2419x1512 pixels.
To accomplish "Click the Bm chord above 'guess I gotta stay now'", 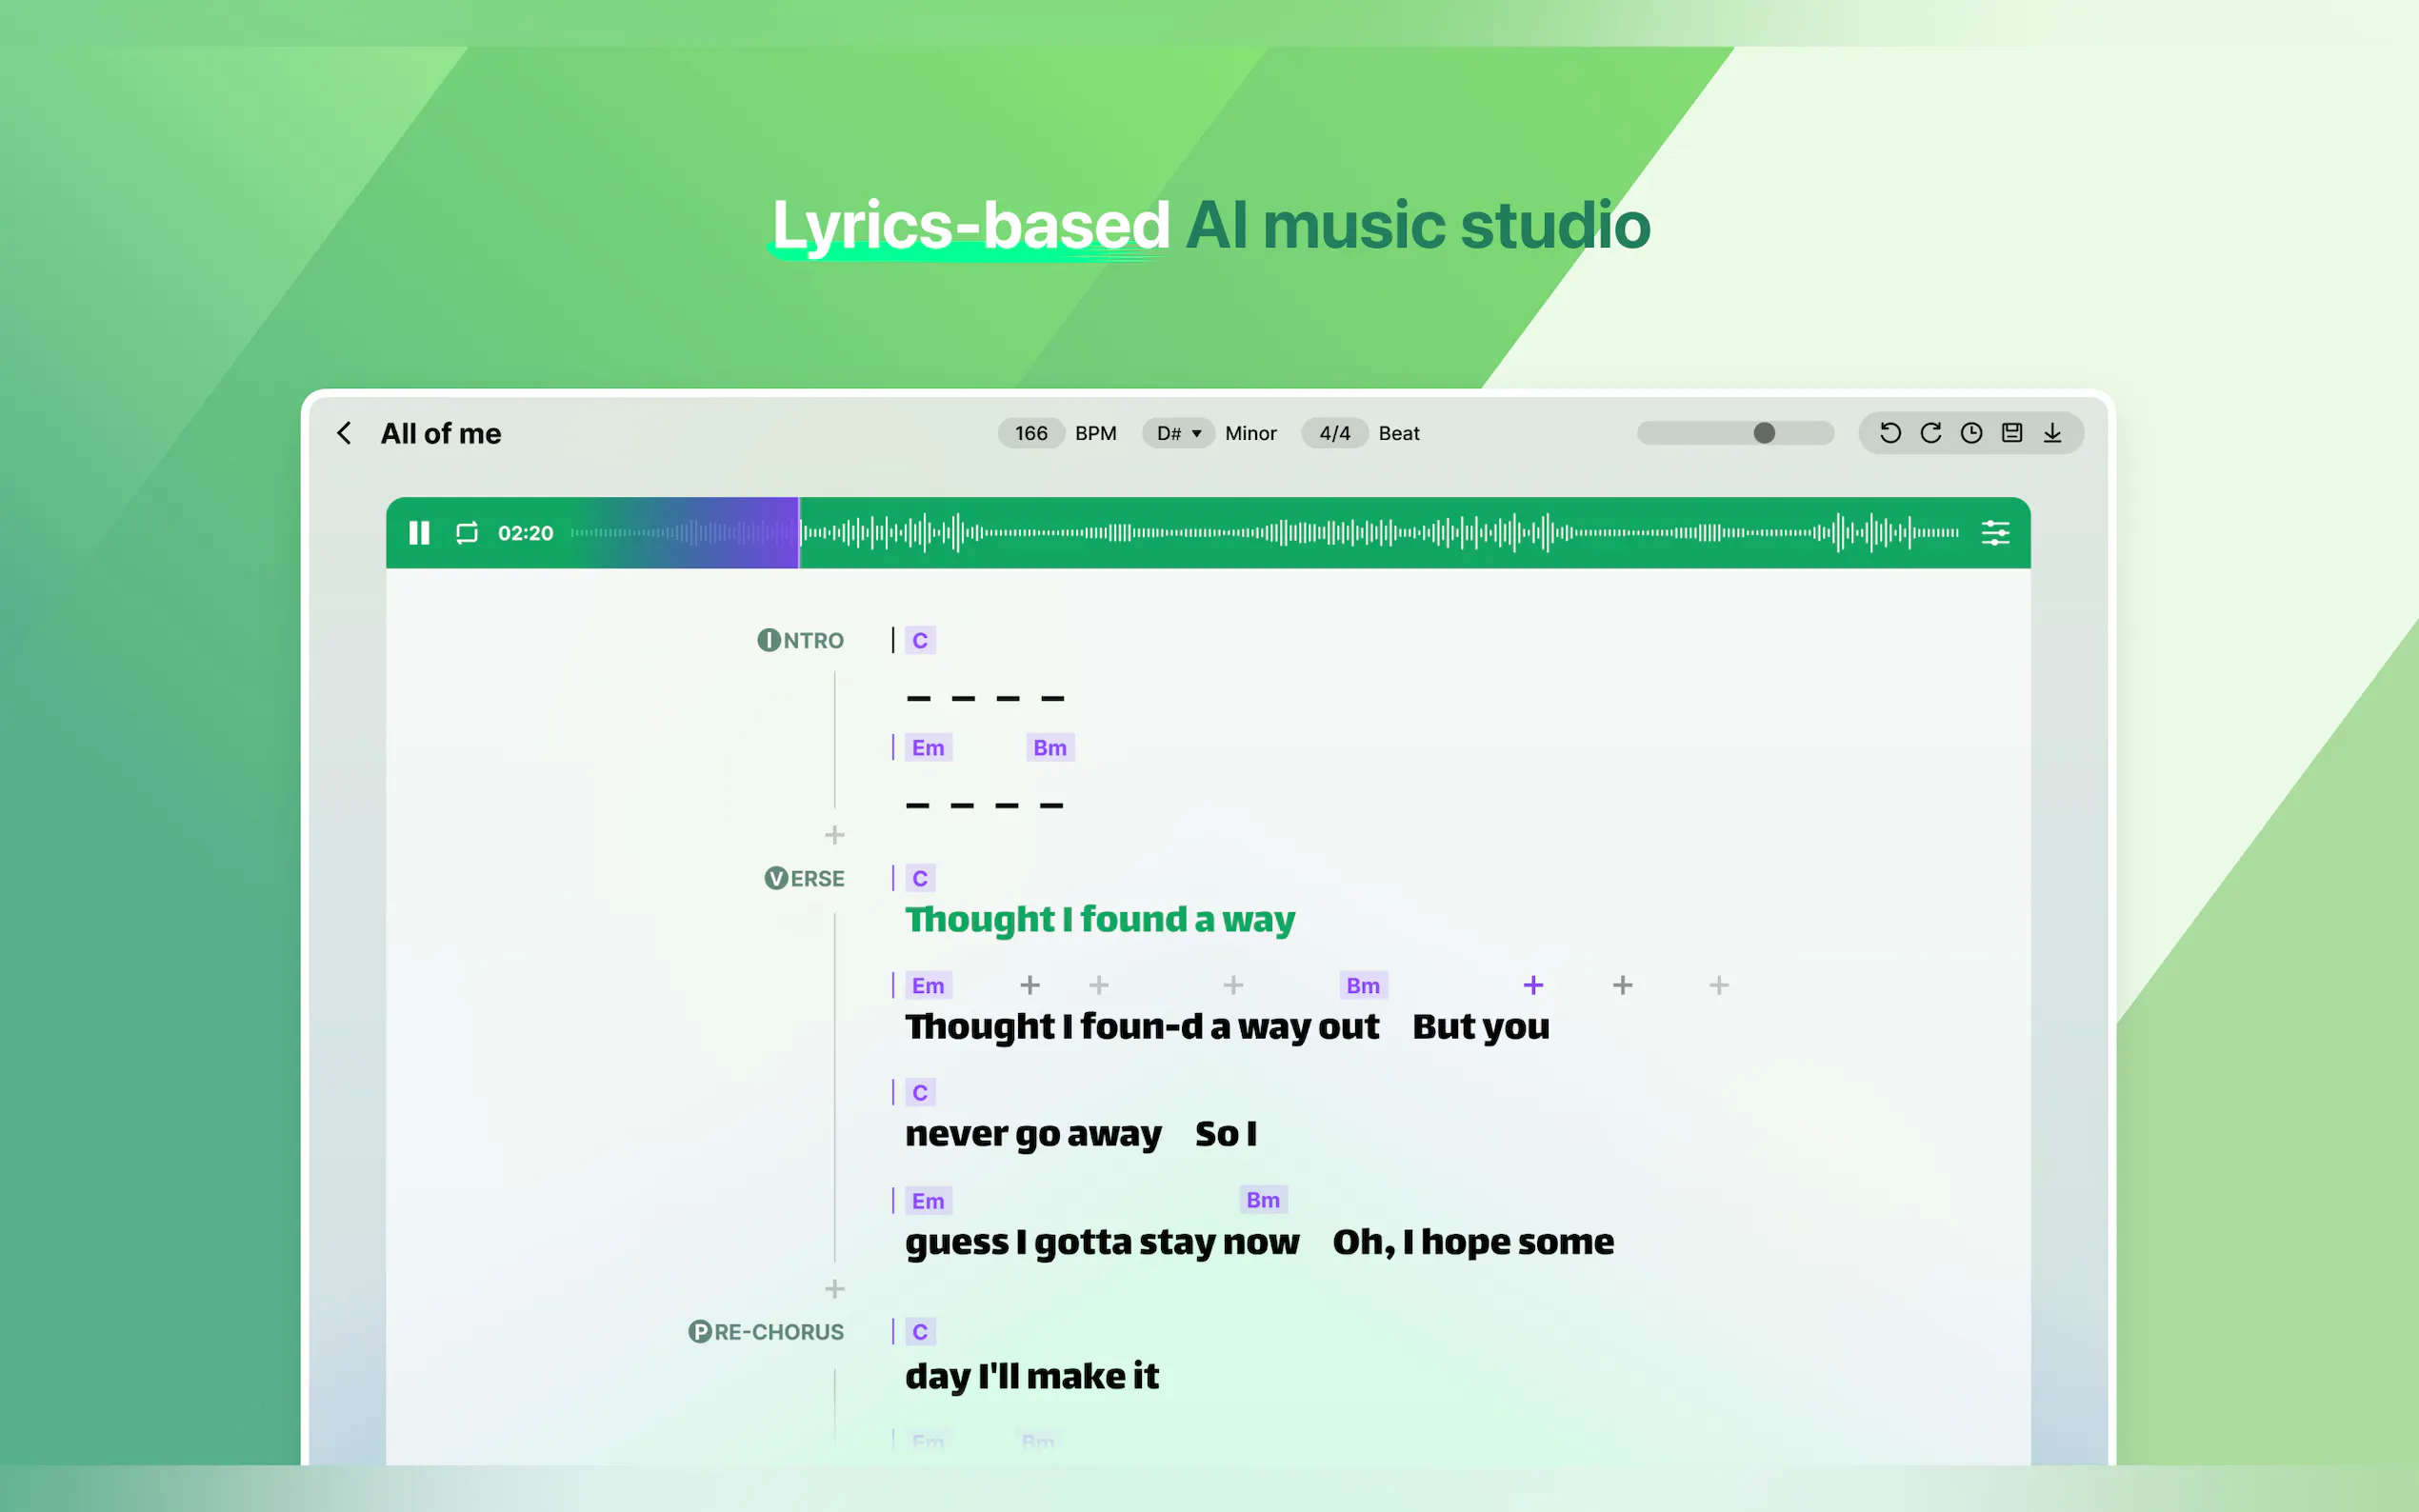I will (x=1262, y=1199).
